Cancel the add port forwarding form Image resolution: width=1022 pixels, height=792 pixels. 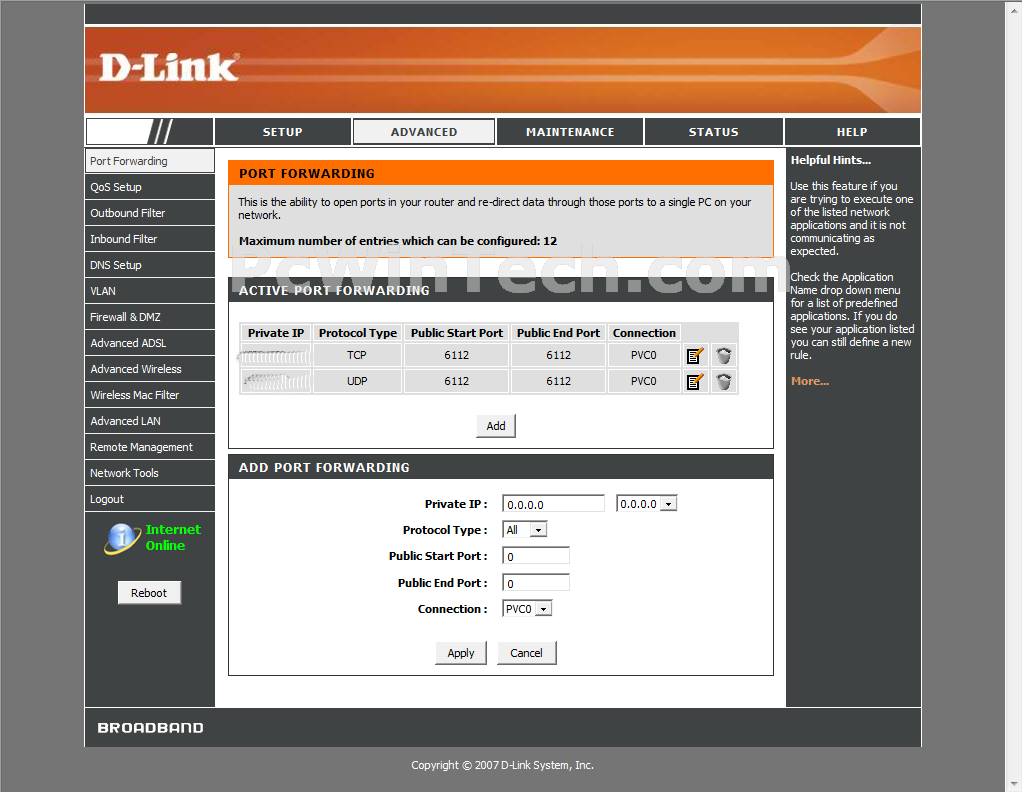click(x=527, y=653)
